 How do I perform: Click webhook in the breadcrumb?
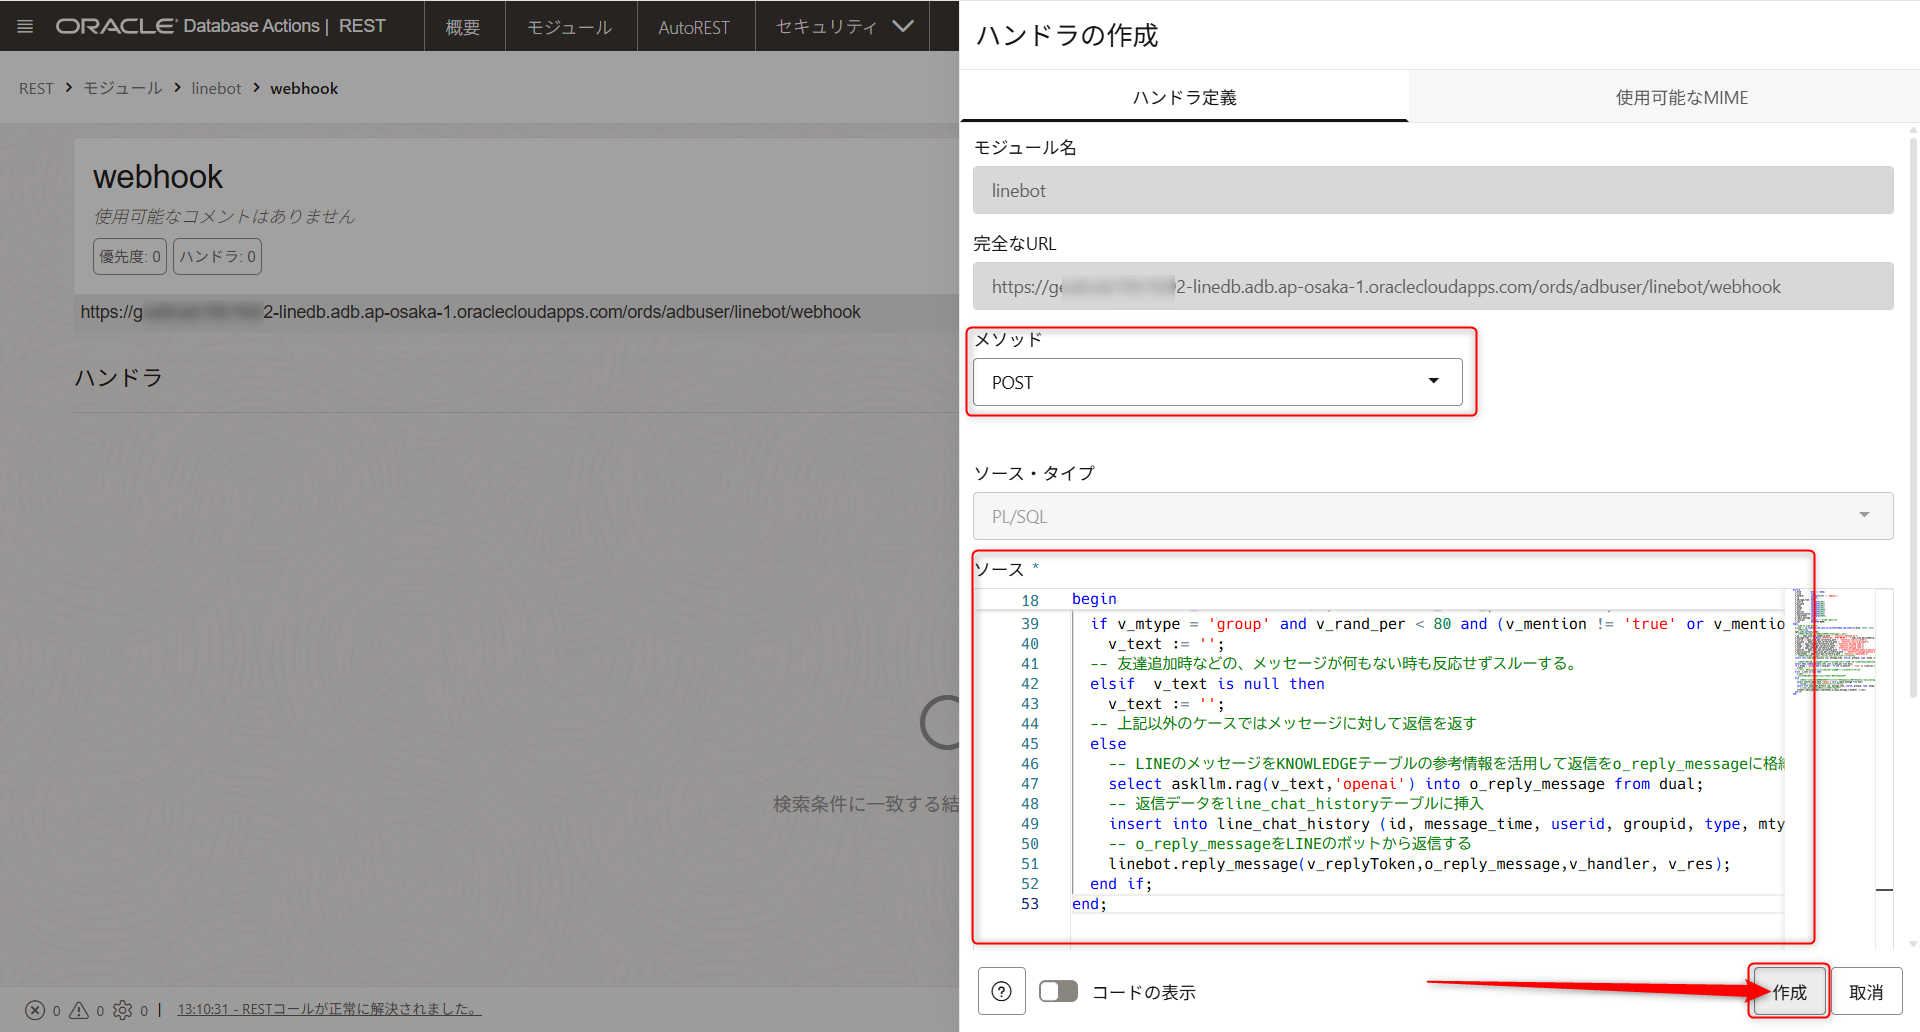(x=304, y=88)
